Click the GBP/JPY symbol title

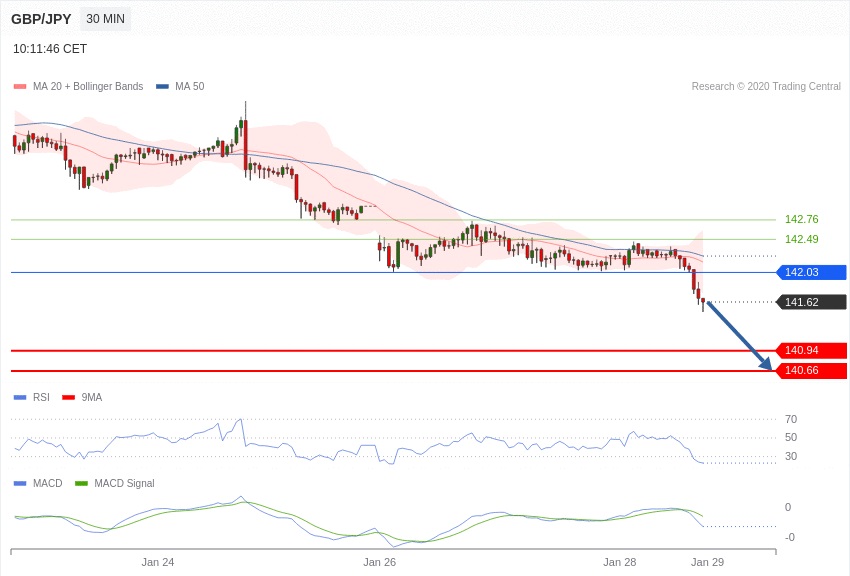(41, 19)
